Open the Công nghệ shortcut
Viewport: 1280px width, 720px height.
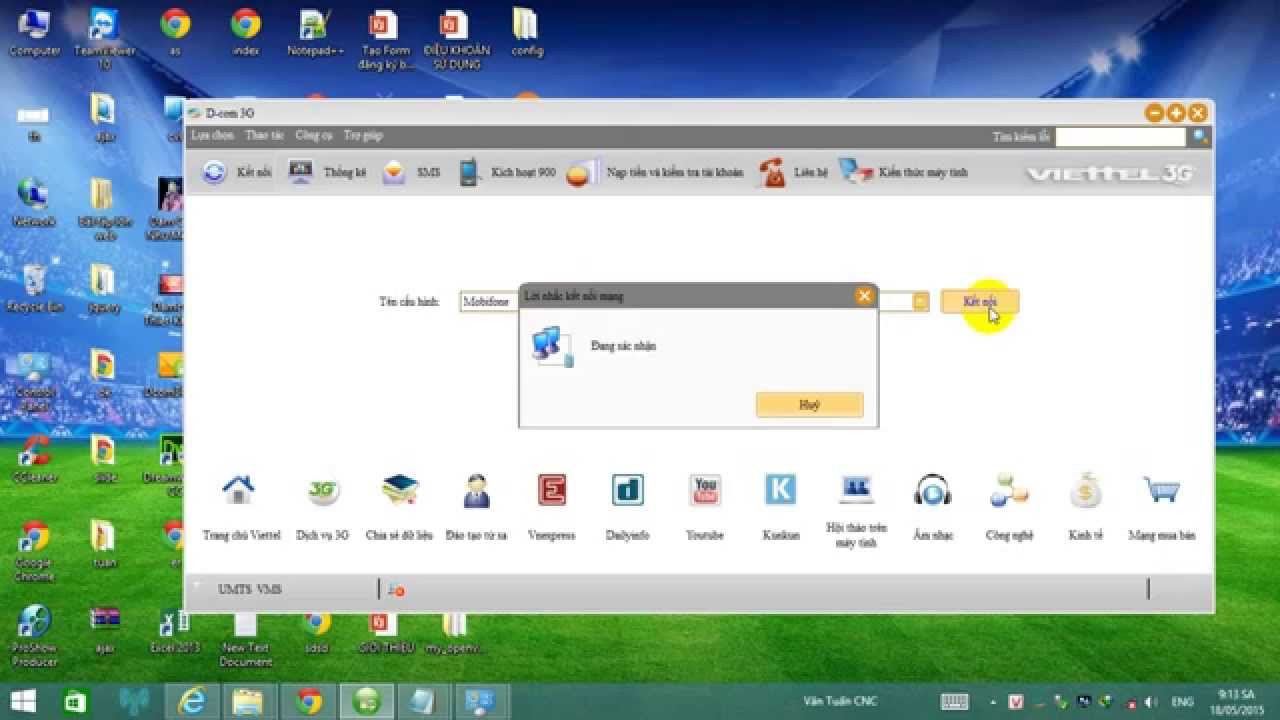1009,508
